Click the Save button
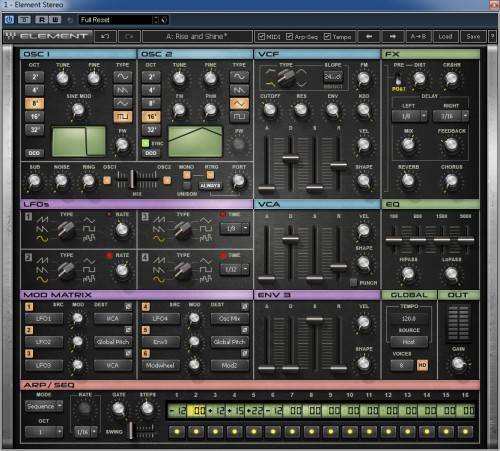Image resolution: width=500 pixels, height=451 pixels. [473, 36]
